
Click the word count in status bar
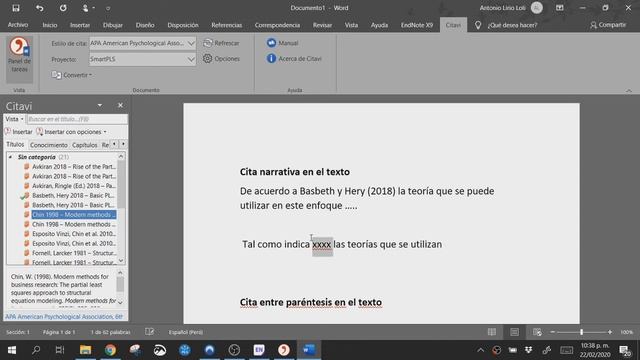111,332
